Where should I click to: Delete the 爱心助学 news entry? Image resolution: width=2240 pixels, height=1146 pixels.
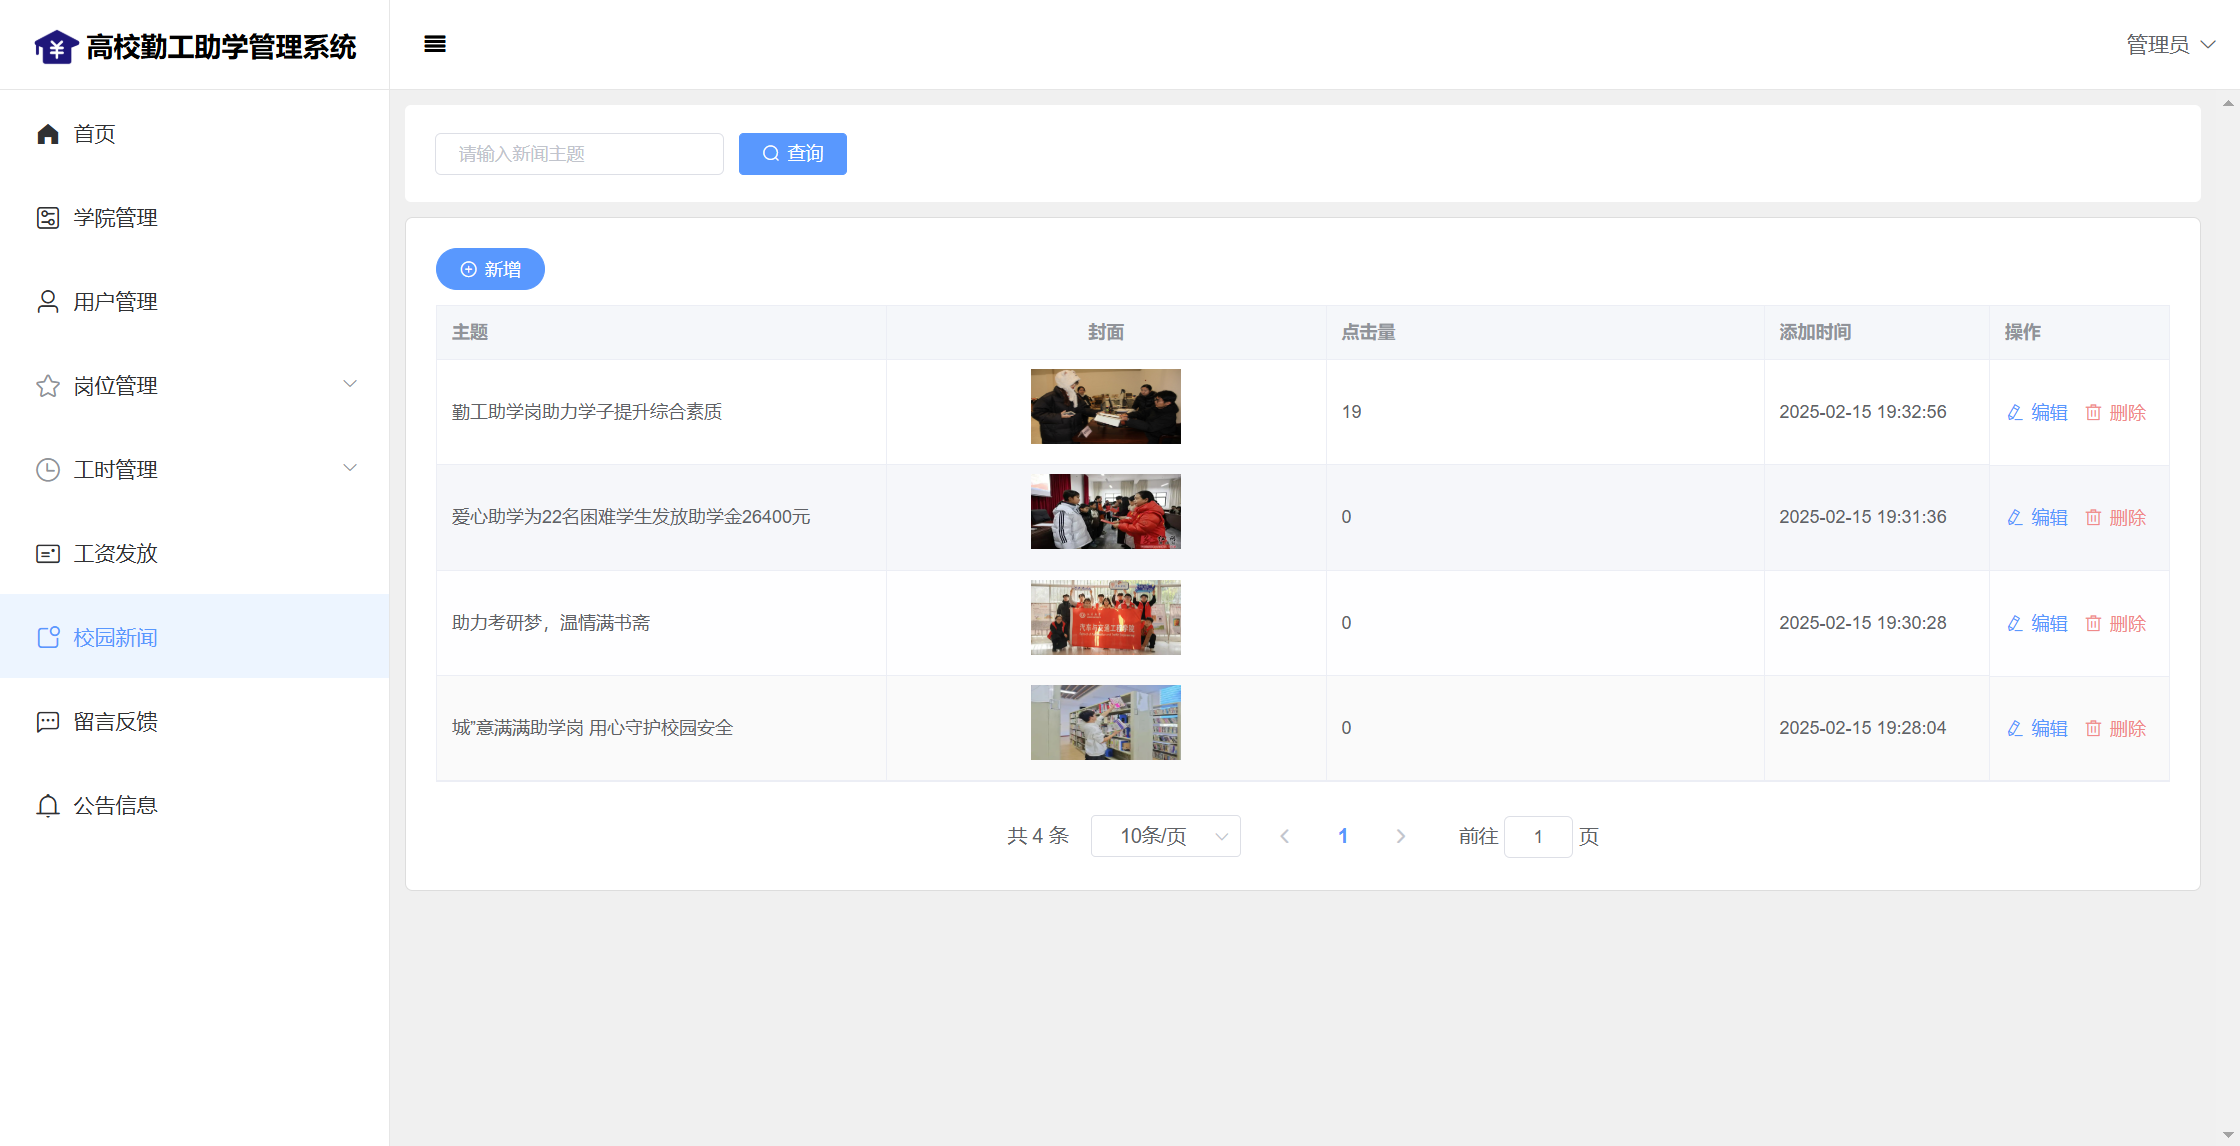(2116, 518)
